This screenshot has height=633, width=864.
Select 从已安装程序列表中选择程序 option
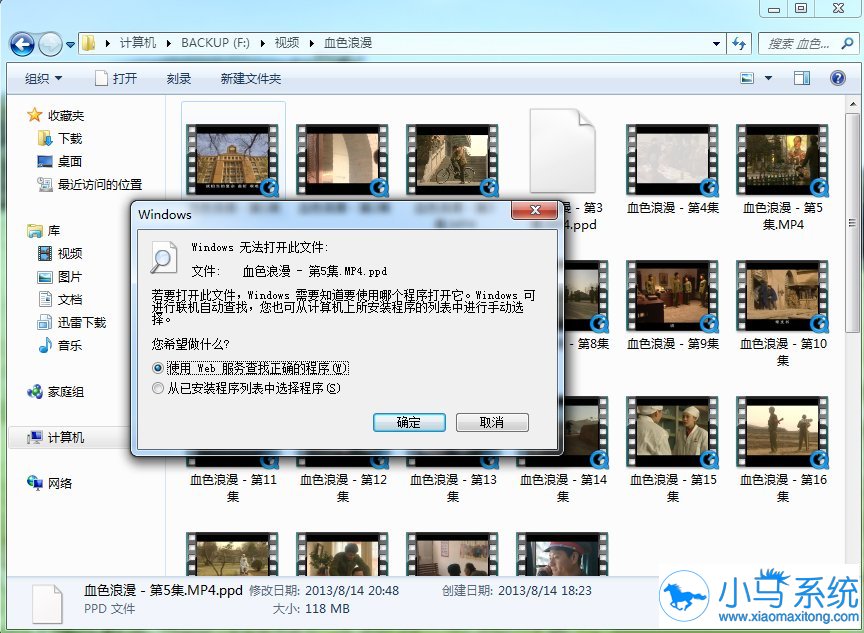pyautogui.click(x=246, y=388)
